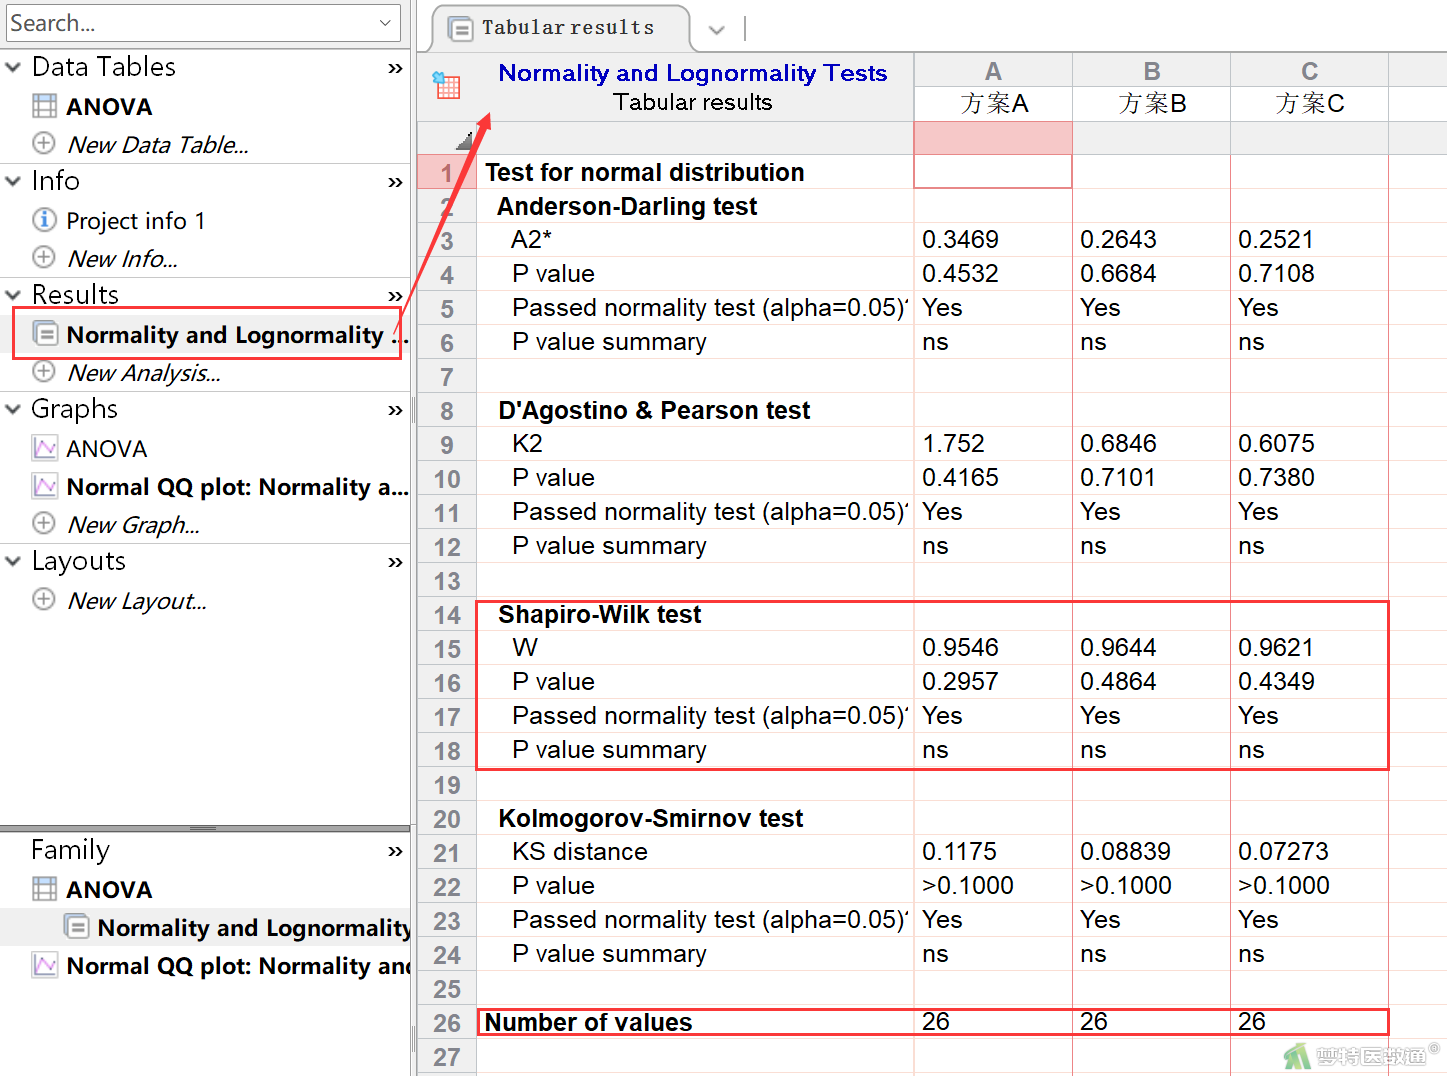1447x1076 pixels.
Task: Click the analysis parameters table icon beside title
Action: [446, 85]
